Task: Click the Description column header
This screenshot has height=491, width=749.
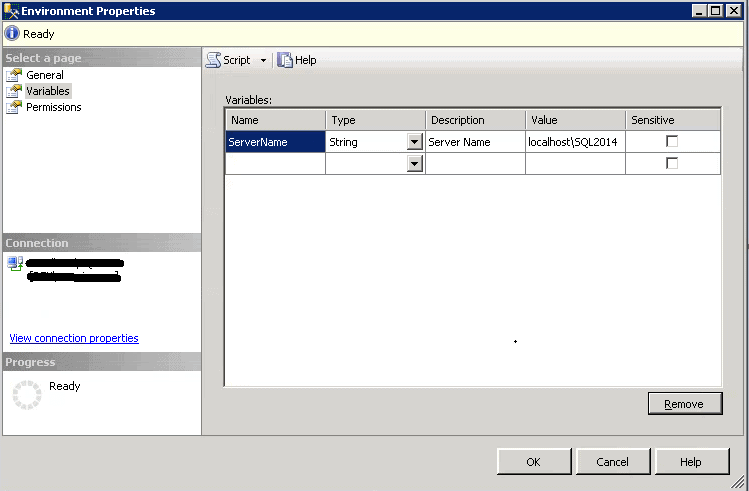Action: [x=475, y=120]
